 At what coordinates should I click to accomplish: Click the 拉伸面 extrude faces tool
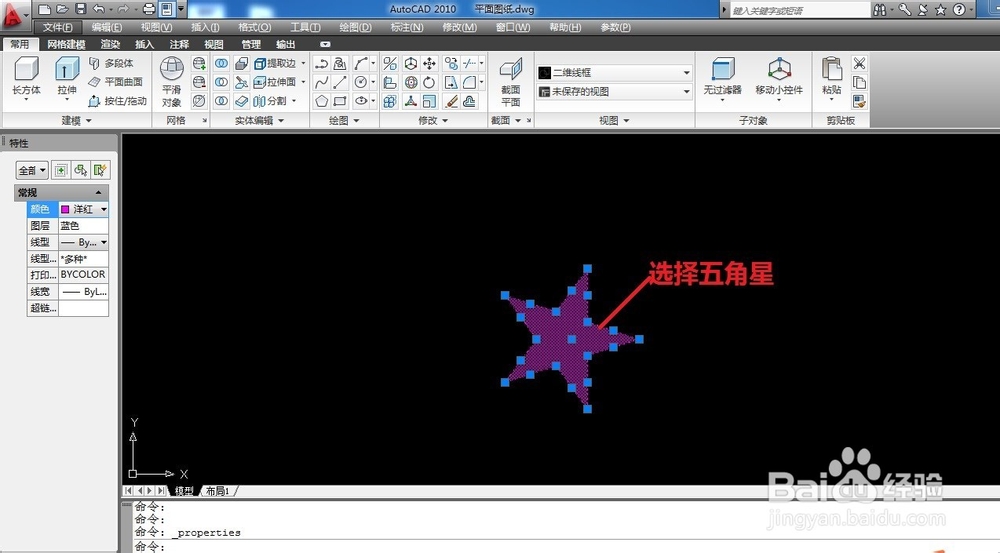tap(275, 82)
